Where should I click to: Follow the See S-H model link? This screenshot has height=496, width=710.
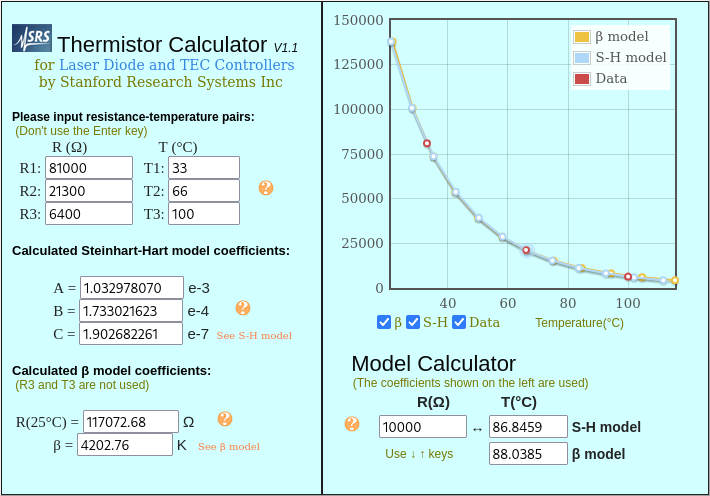pyautogui.click(x=254, y=335)
